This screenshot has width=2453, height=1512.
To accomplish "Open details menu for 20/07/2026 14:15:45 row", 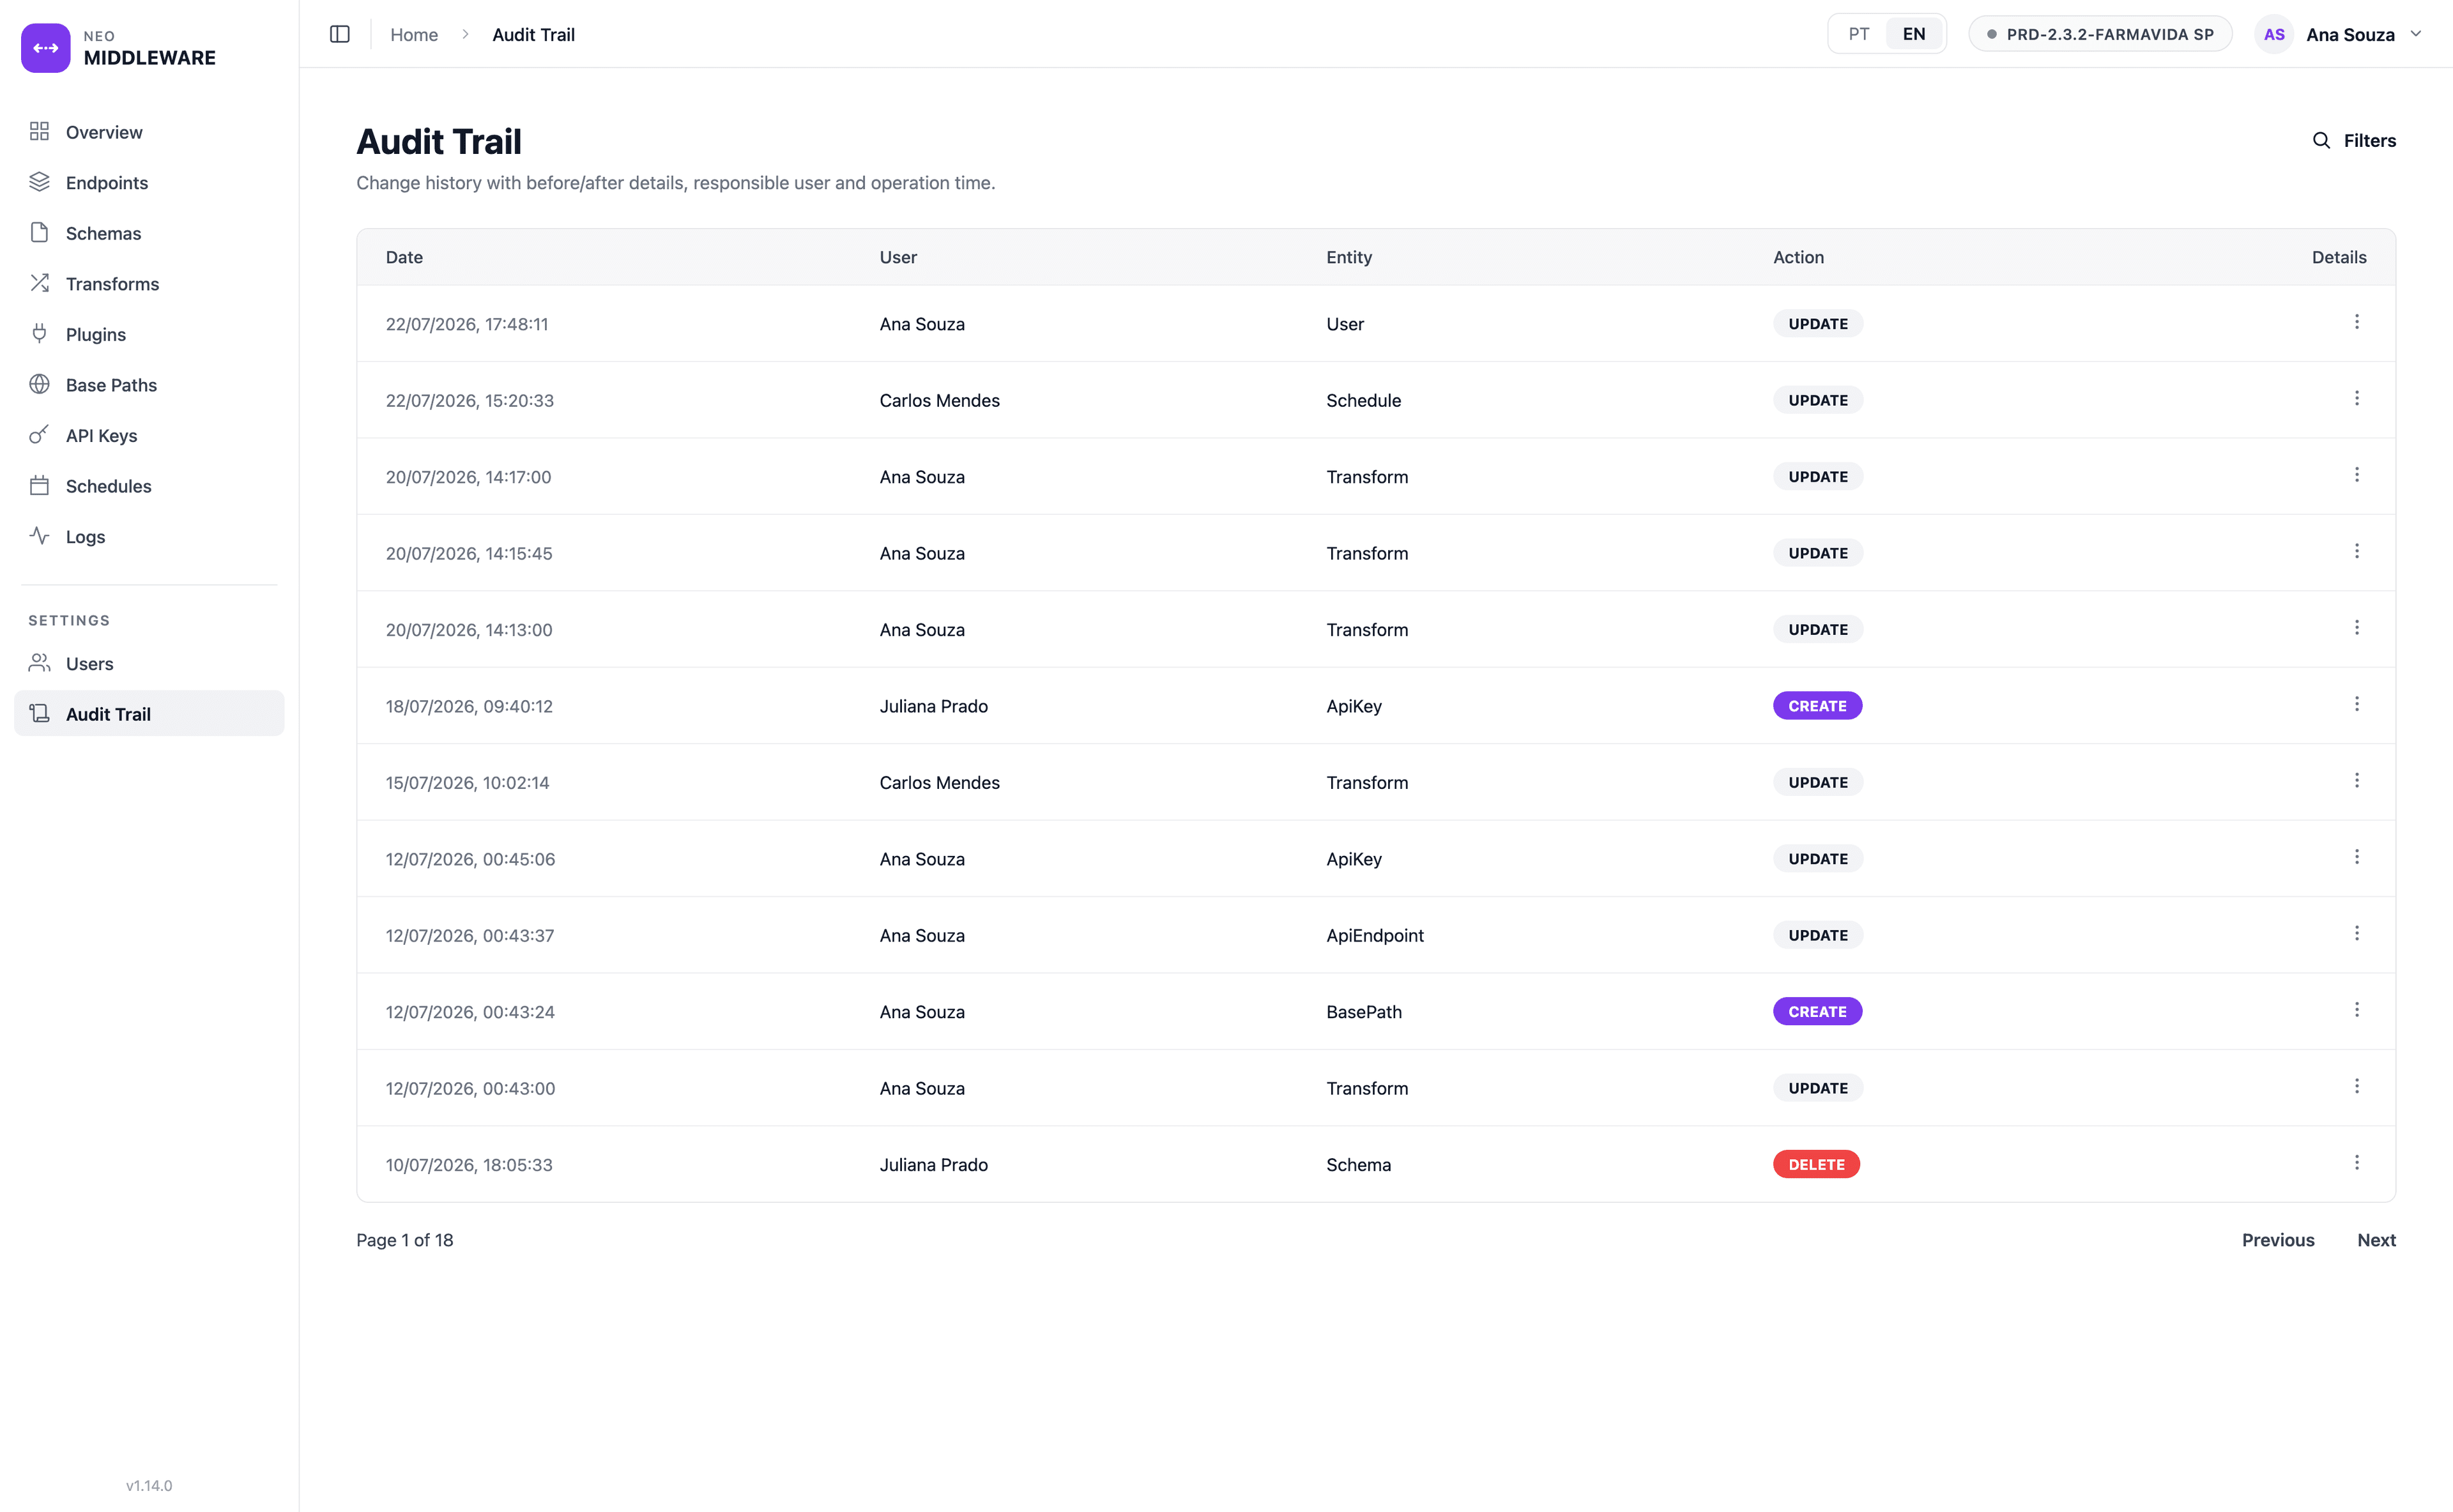I will [x=2356, y=552].
